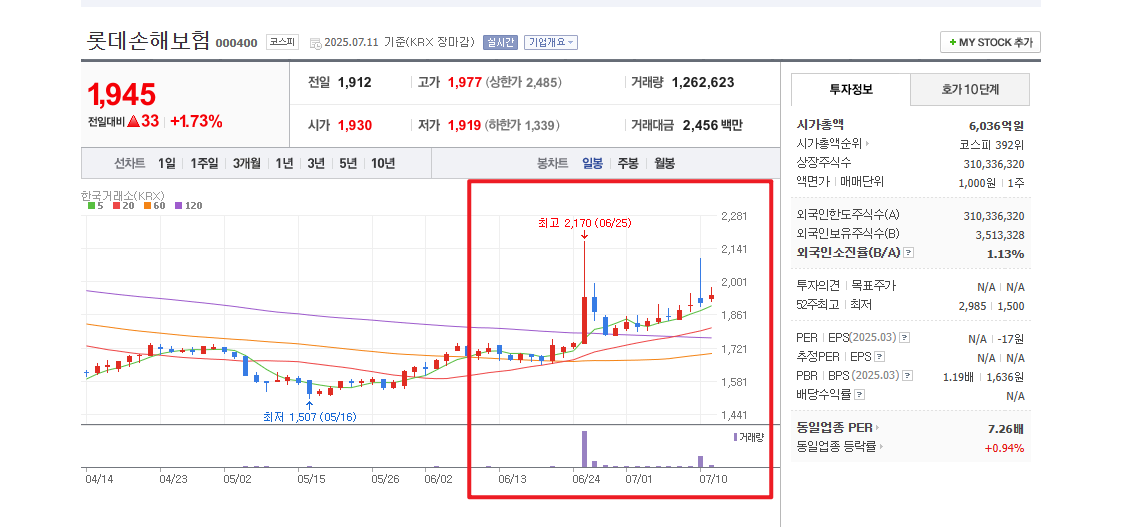The height and width of the screenshot is (527, 1125).
Task: Click the 한국거래소(KRX) chart label
Action: tap(123, 194)
